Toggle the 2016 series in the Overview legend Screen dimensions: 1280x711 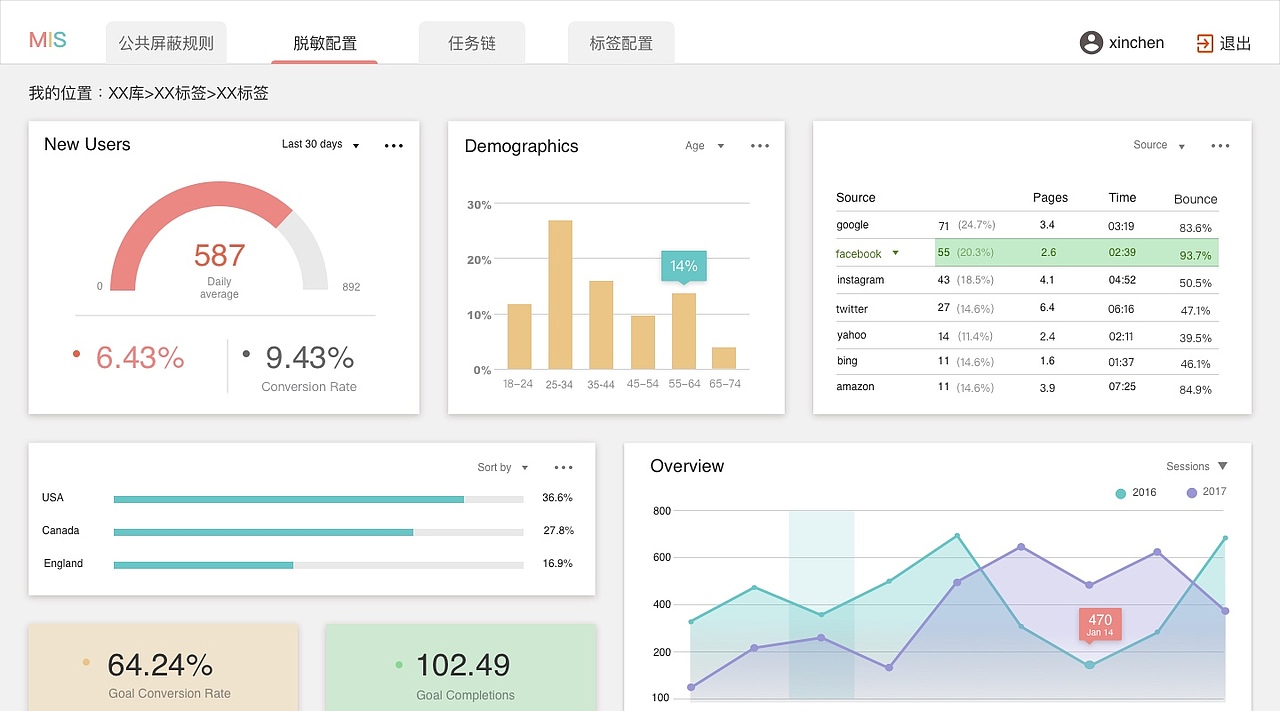(x=1135, y=492)
